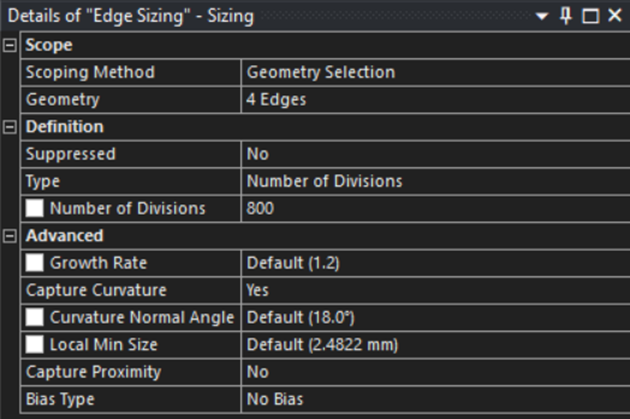Collapse the Definition section
Image resolution: width=630 pixels, height=419 pixels.
10,127
